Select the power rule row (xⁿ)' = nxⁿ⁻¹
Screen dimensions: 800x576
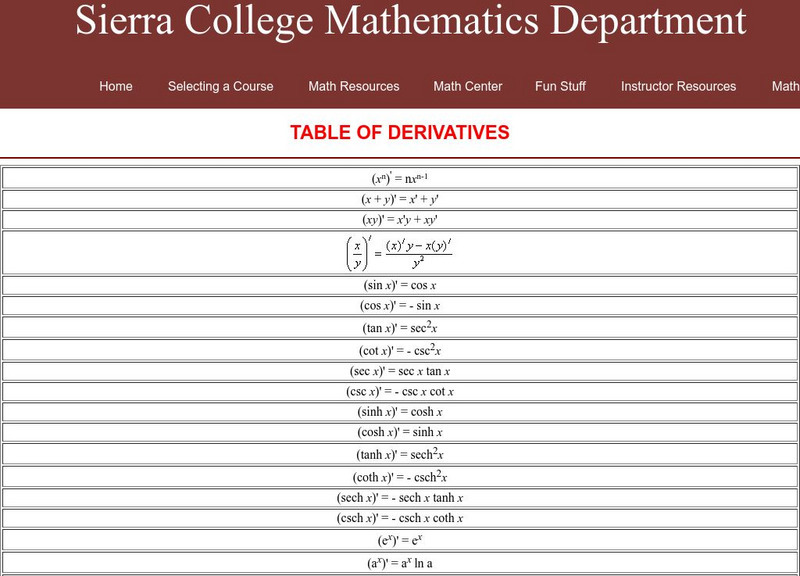[399, 178]
